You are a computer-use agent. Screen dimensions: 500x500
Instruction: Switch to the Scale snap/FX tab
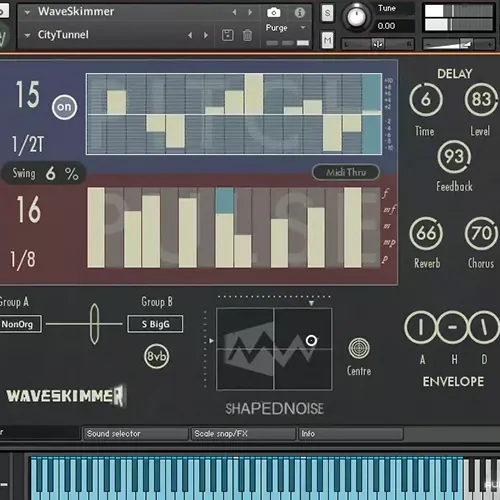(x=243, y=434)
